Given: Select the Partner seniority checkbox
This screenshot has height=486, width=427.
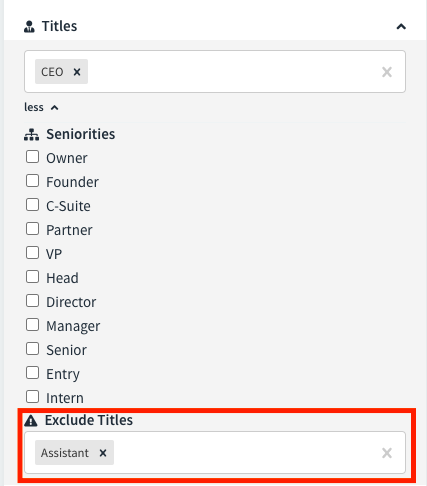Looking at the screenshot, I should (x=32, y=229).
